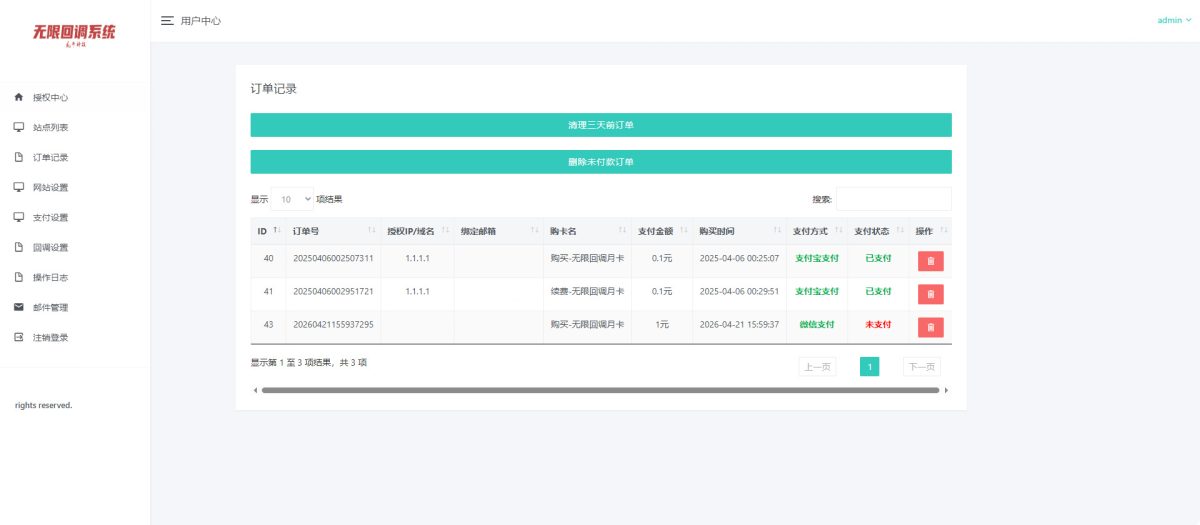Click the 微信支付 payment method cell
The height and width of the screenshot is (525, 1200).
[x=817, y=325]
